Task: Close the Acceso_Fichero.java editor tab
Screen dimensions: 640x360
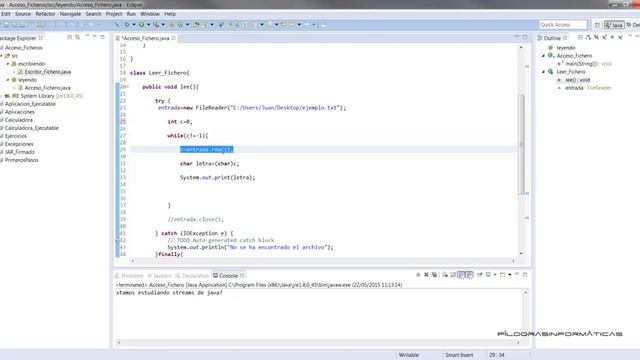Action: 173,38
